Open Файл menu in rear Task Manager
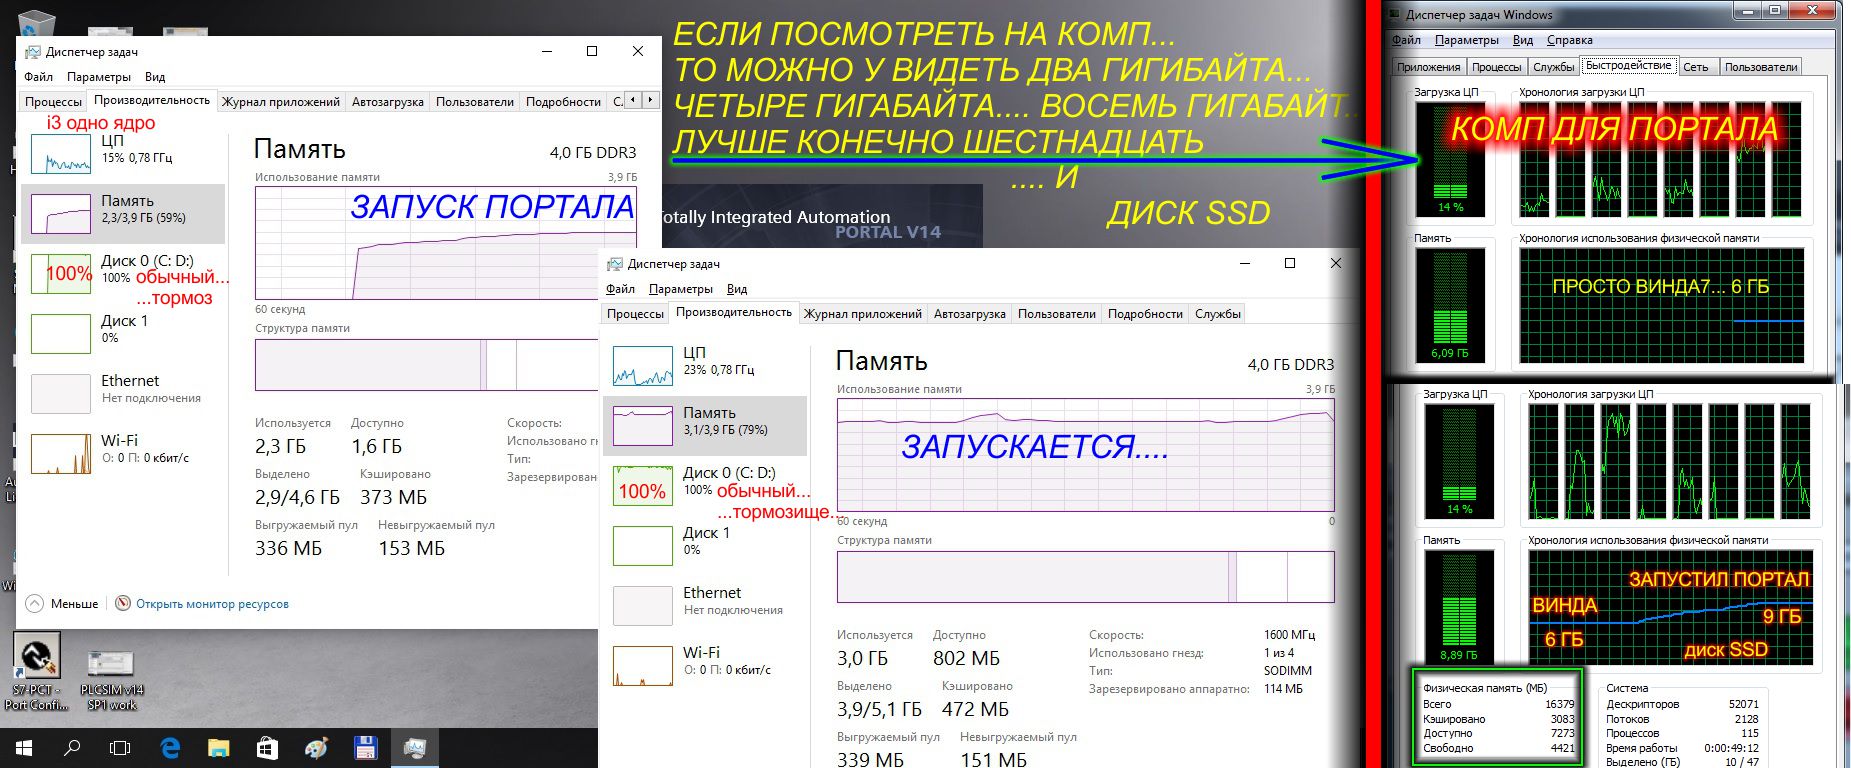1851x768 pixels. coord(39,77)
